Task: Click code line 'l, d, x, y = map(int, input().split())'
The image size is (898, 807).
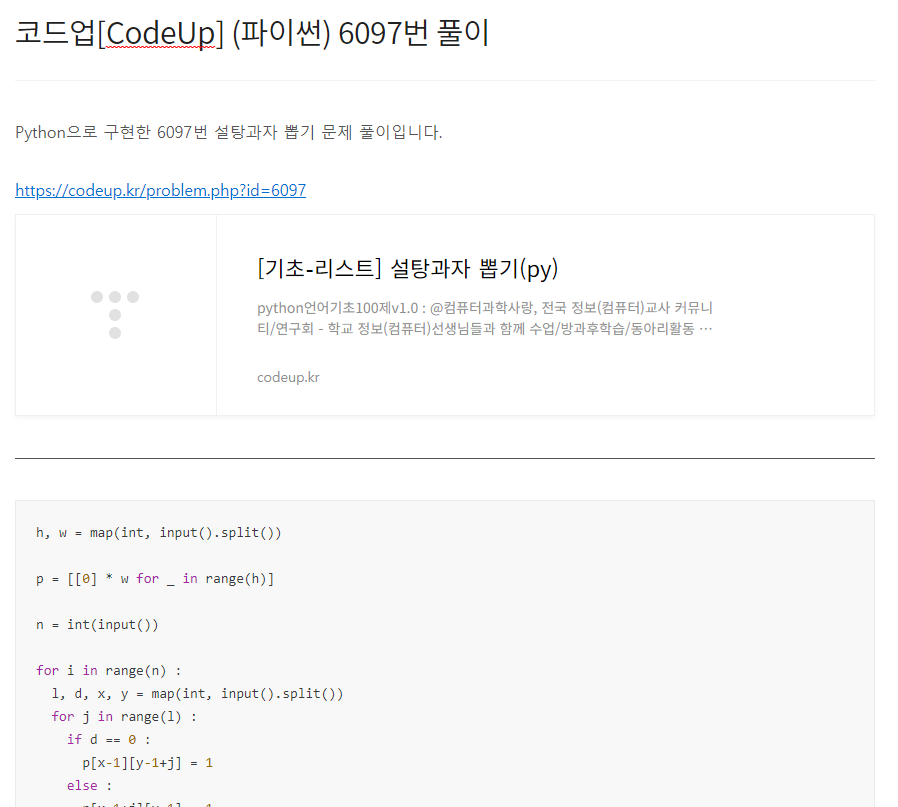Action: [197, 694]
